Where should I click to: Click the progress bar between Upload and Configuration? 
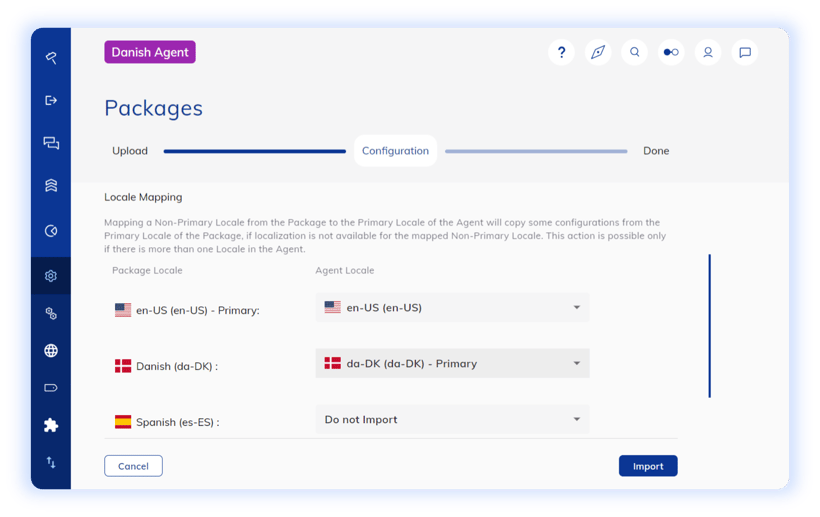pyautogui.click(x=255, y=151)
